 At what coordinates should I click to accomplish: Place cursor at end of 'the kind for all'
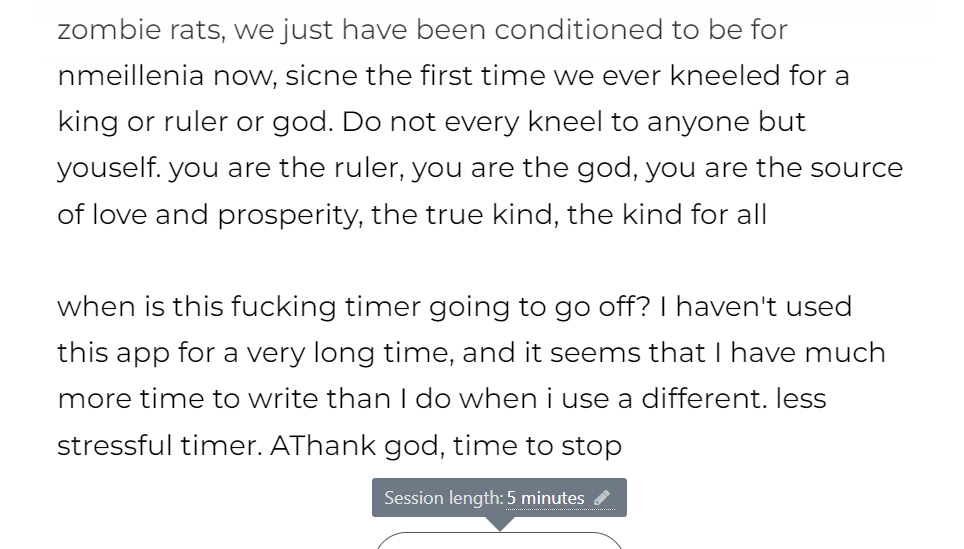pos(768,215)
